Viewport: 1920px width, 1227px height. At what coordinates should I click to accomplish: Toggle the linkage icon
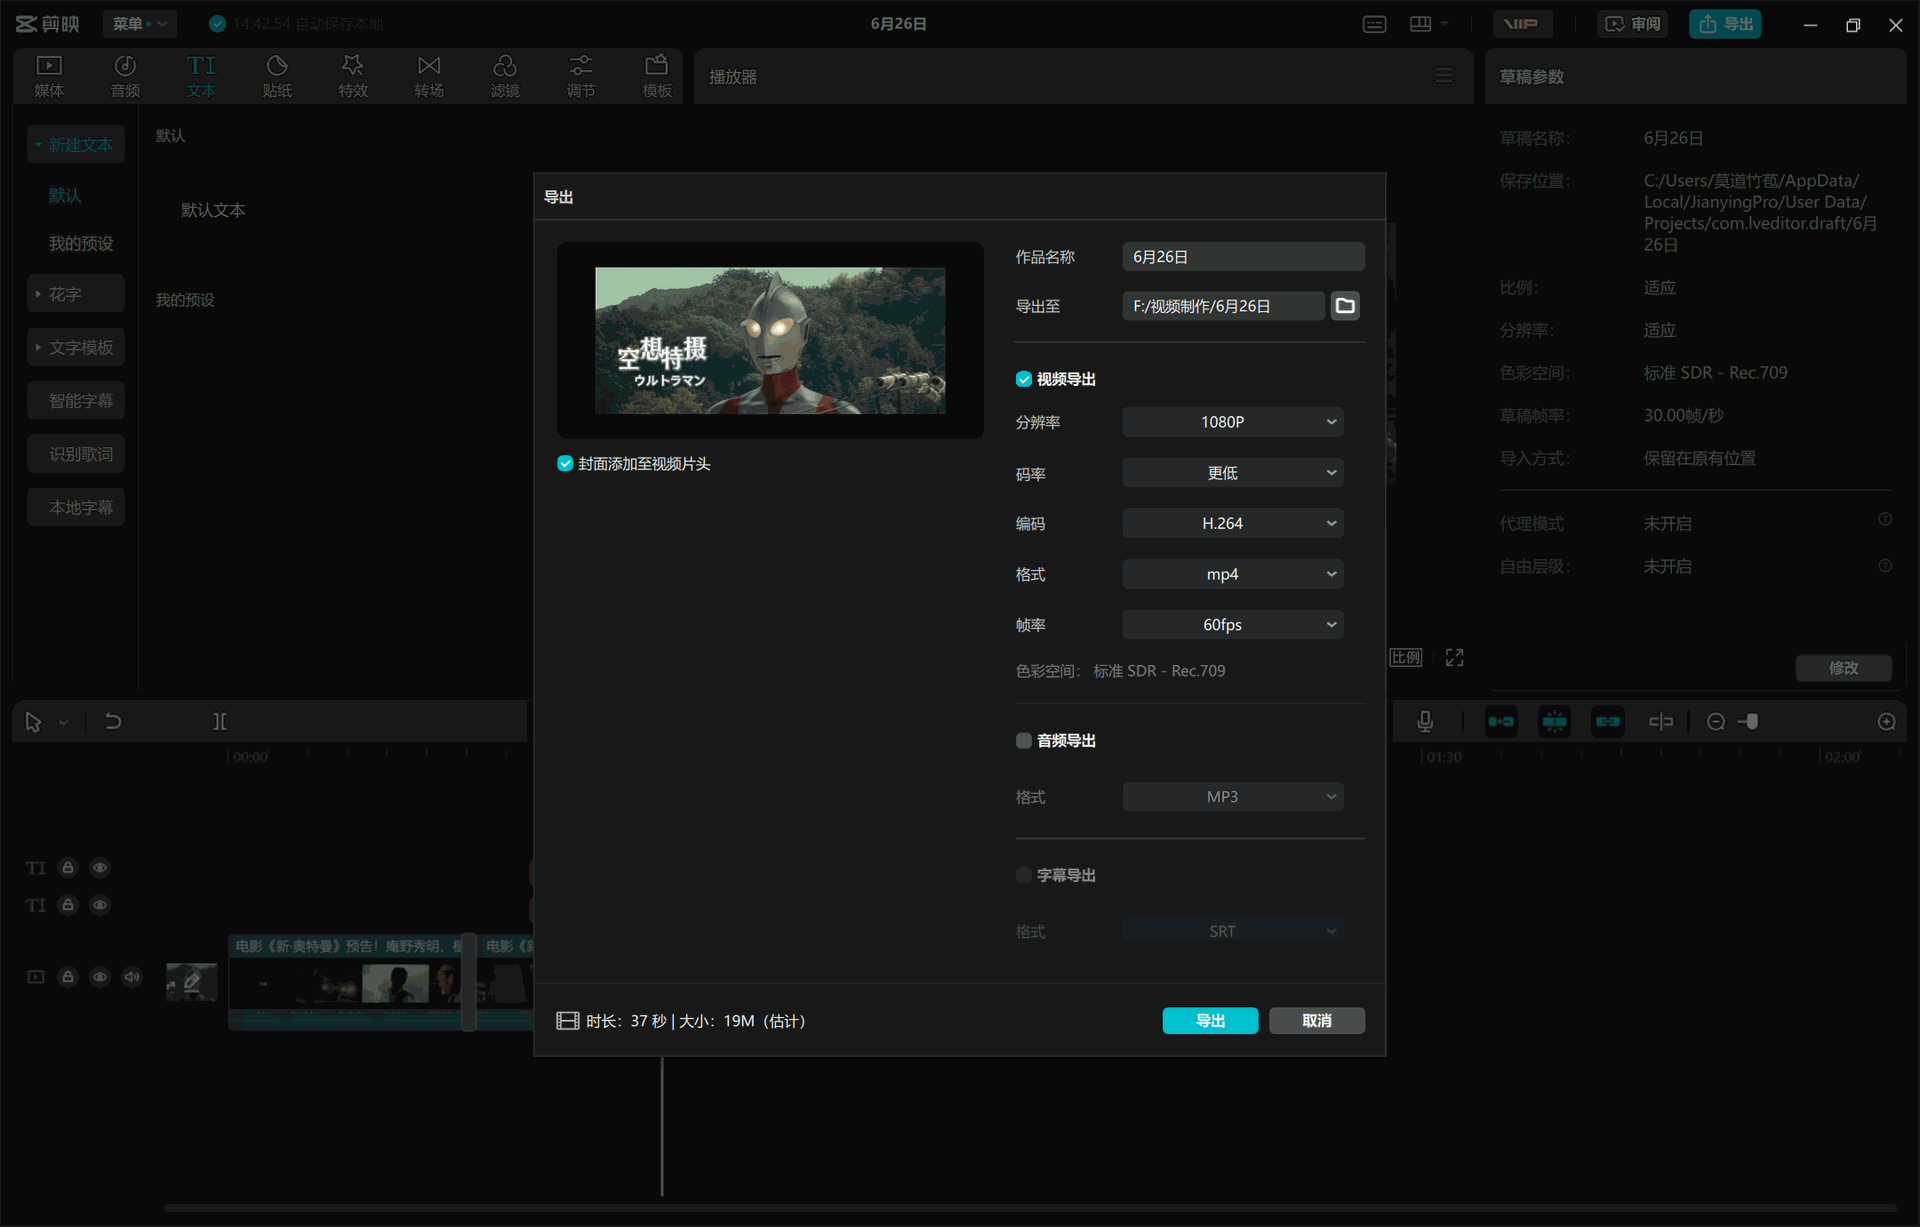point(1607,722)
